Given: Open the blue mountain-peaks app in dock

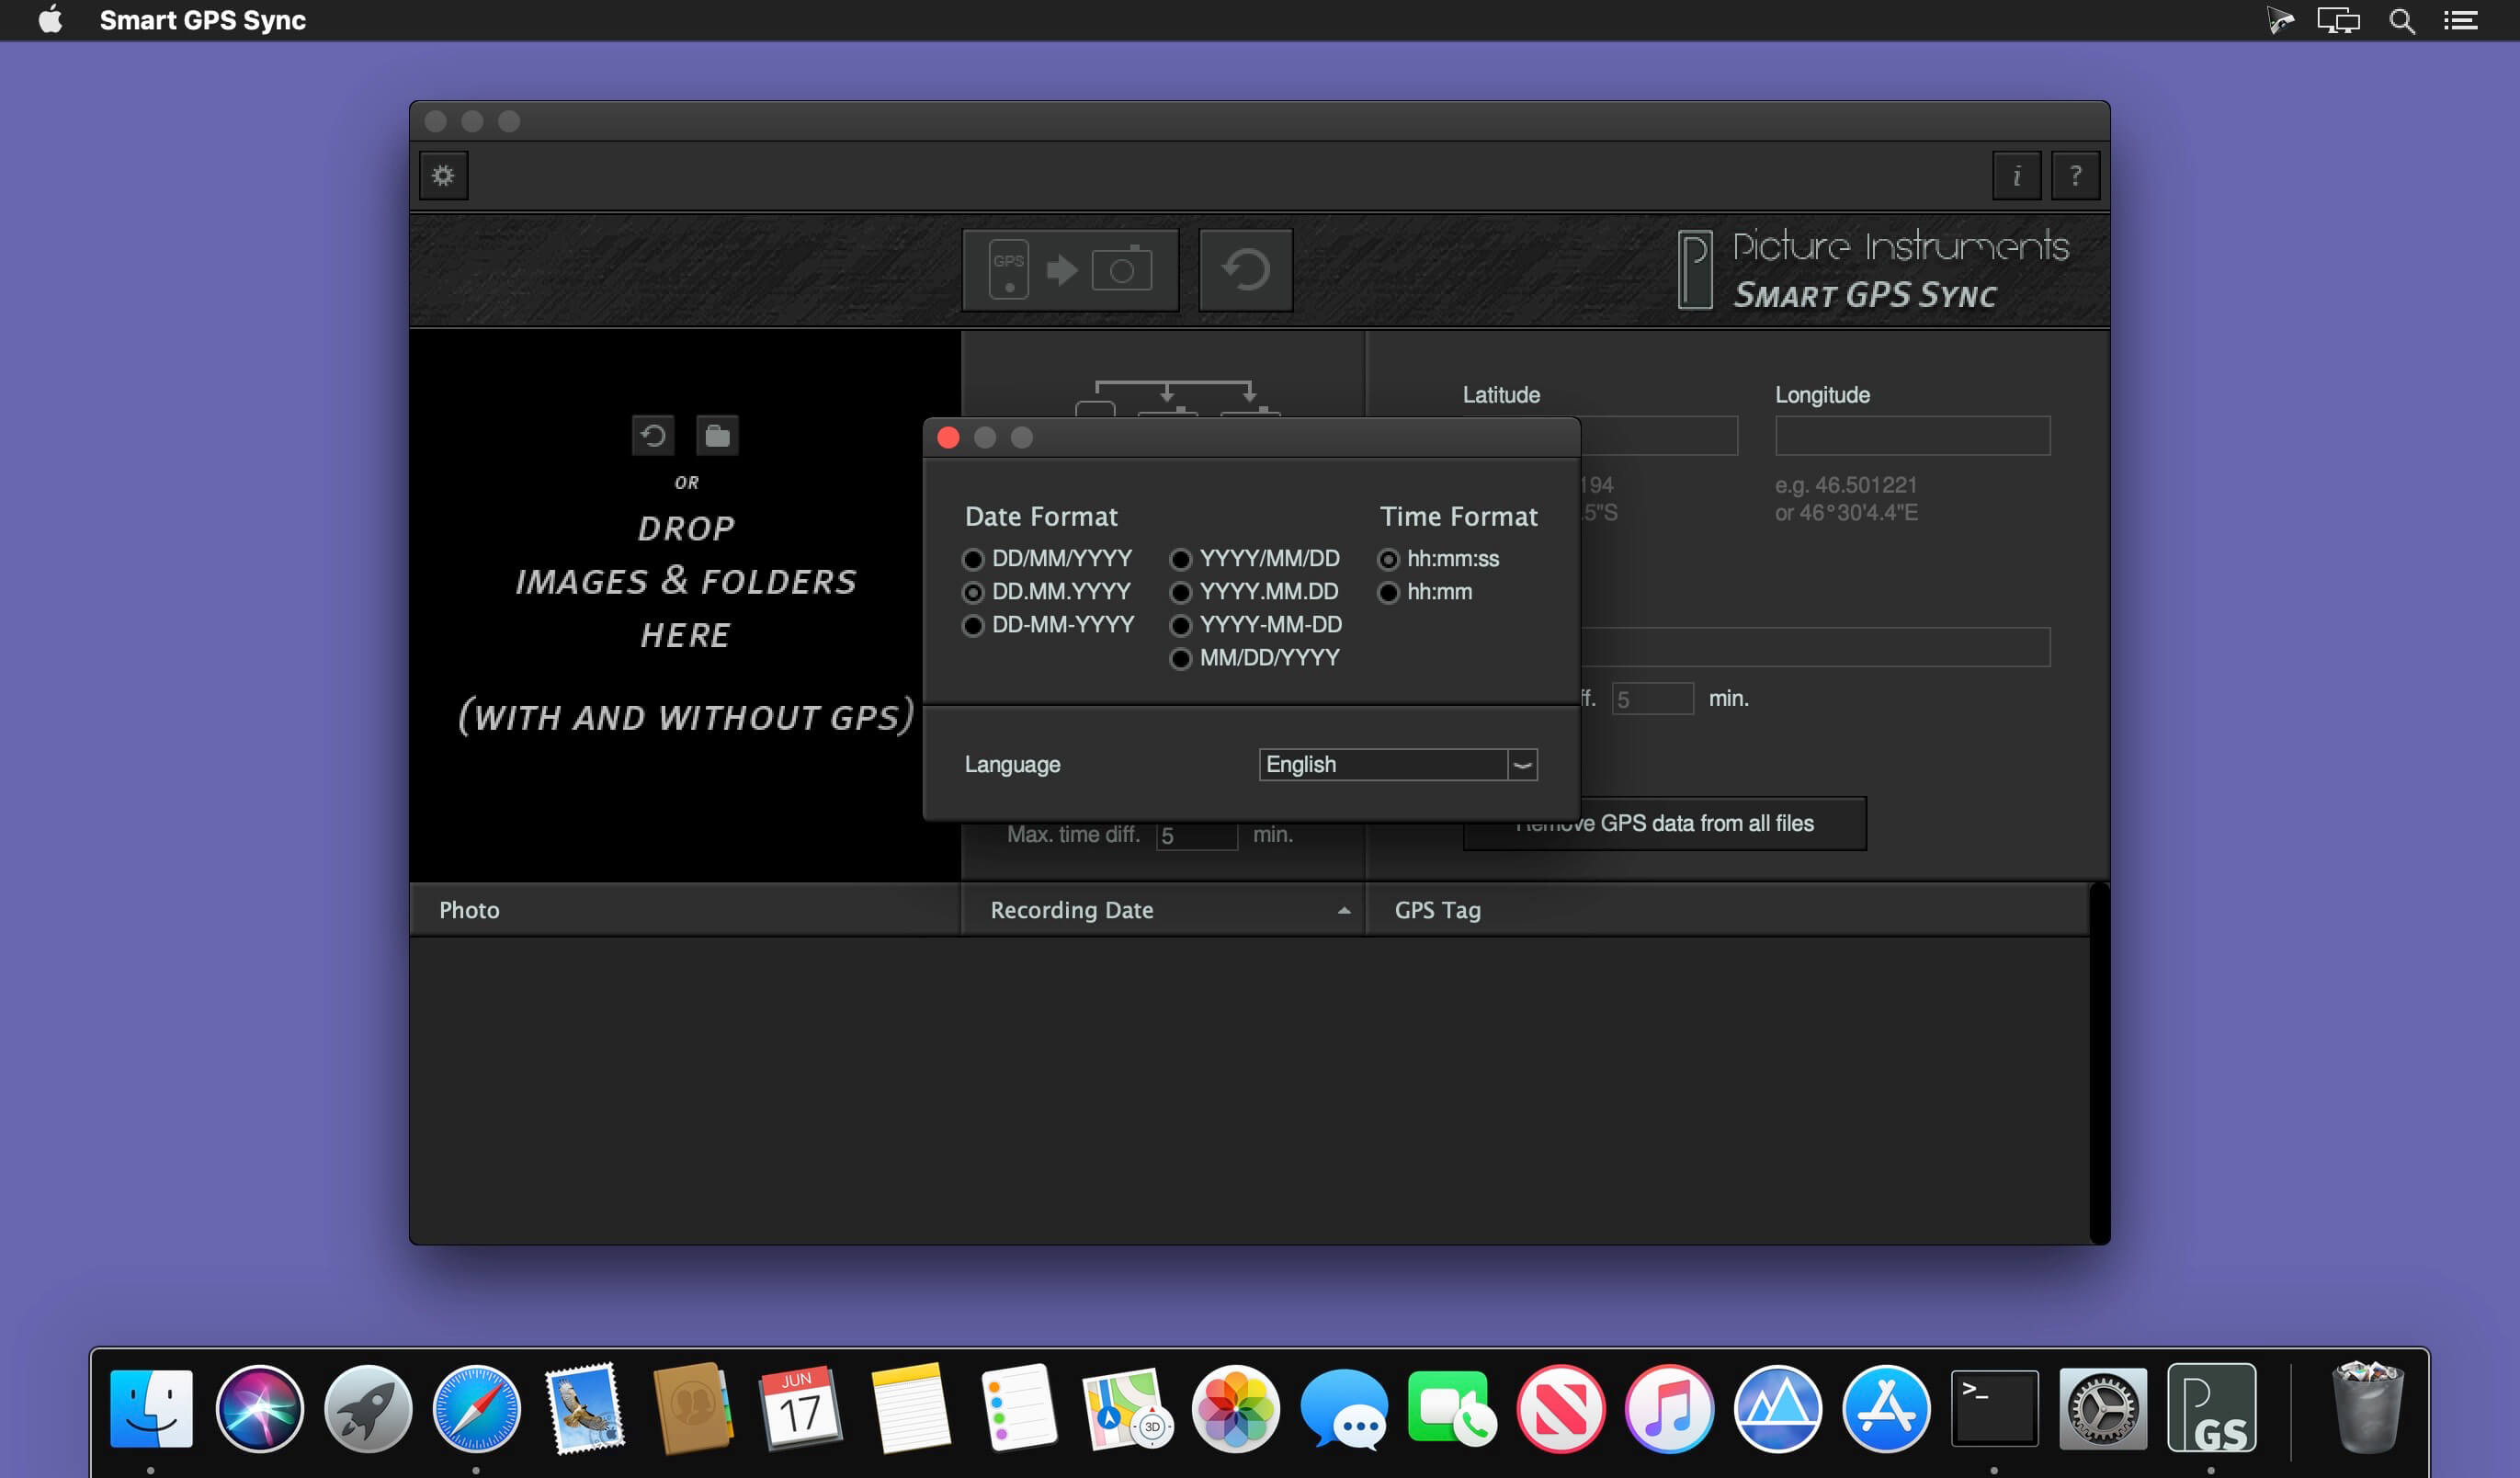Looking at the screenshot, I should click(x=1777, y=1408).
